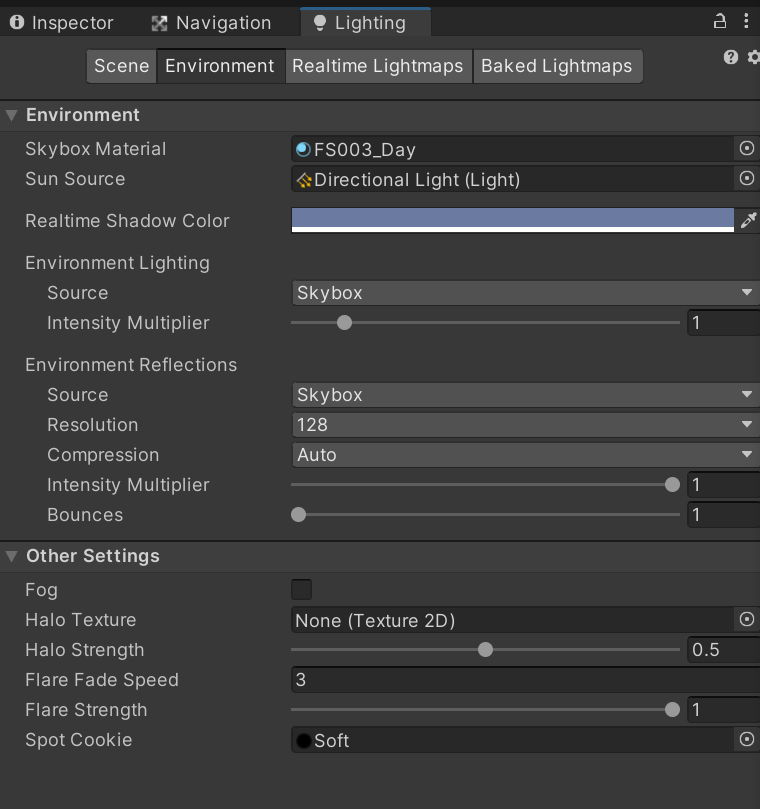Open object picker for Spot Cookie
Image resolution: width=760 pixels, height=809 pixels.
pos(747,739)
